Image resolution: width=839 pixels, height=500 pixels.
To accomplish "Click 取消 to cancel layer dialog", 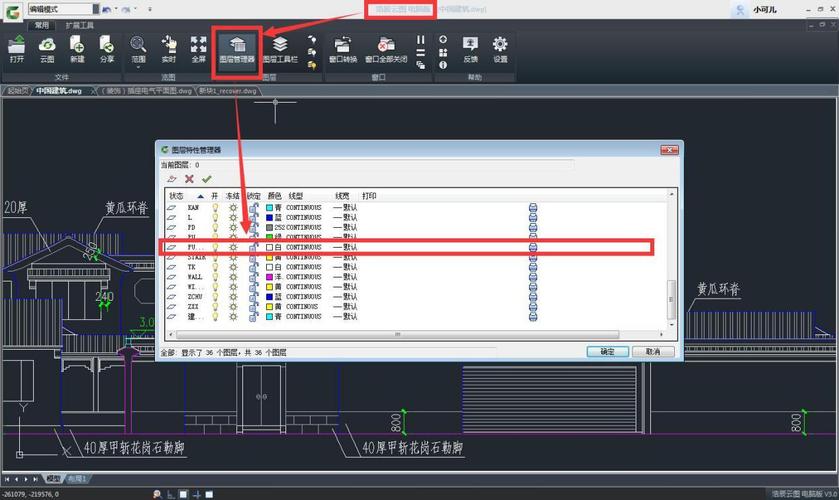I will [x=653, y=352].
